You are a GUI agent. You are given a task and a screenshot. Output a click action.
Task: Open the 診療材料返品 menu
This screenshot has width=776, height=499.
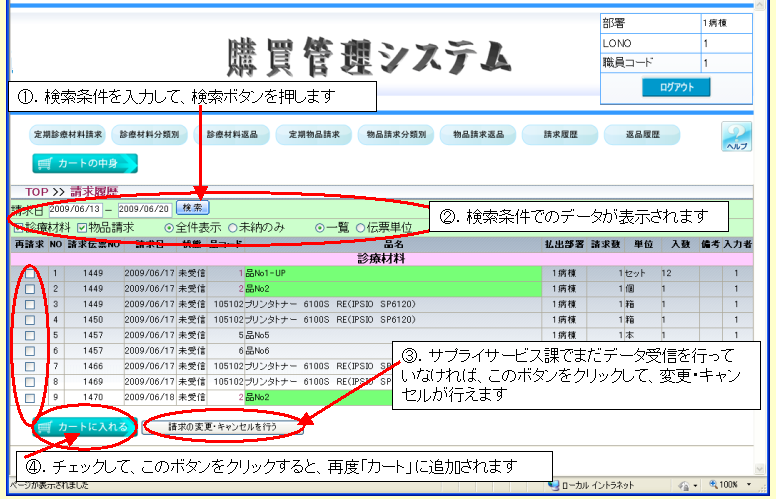232,135
